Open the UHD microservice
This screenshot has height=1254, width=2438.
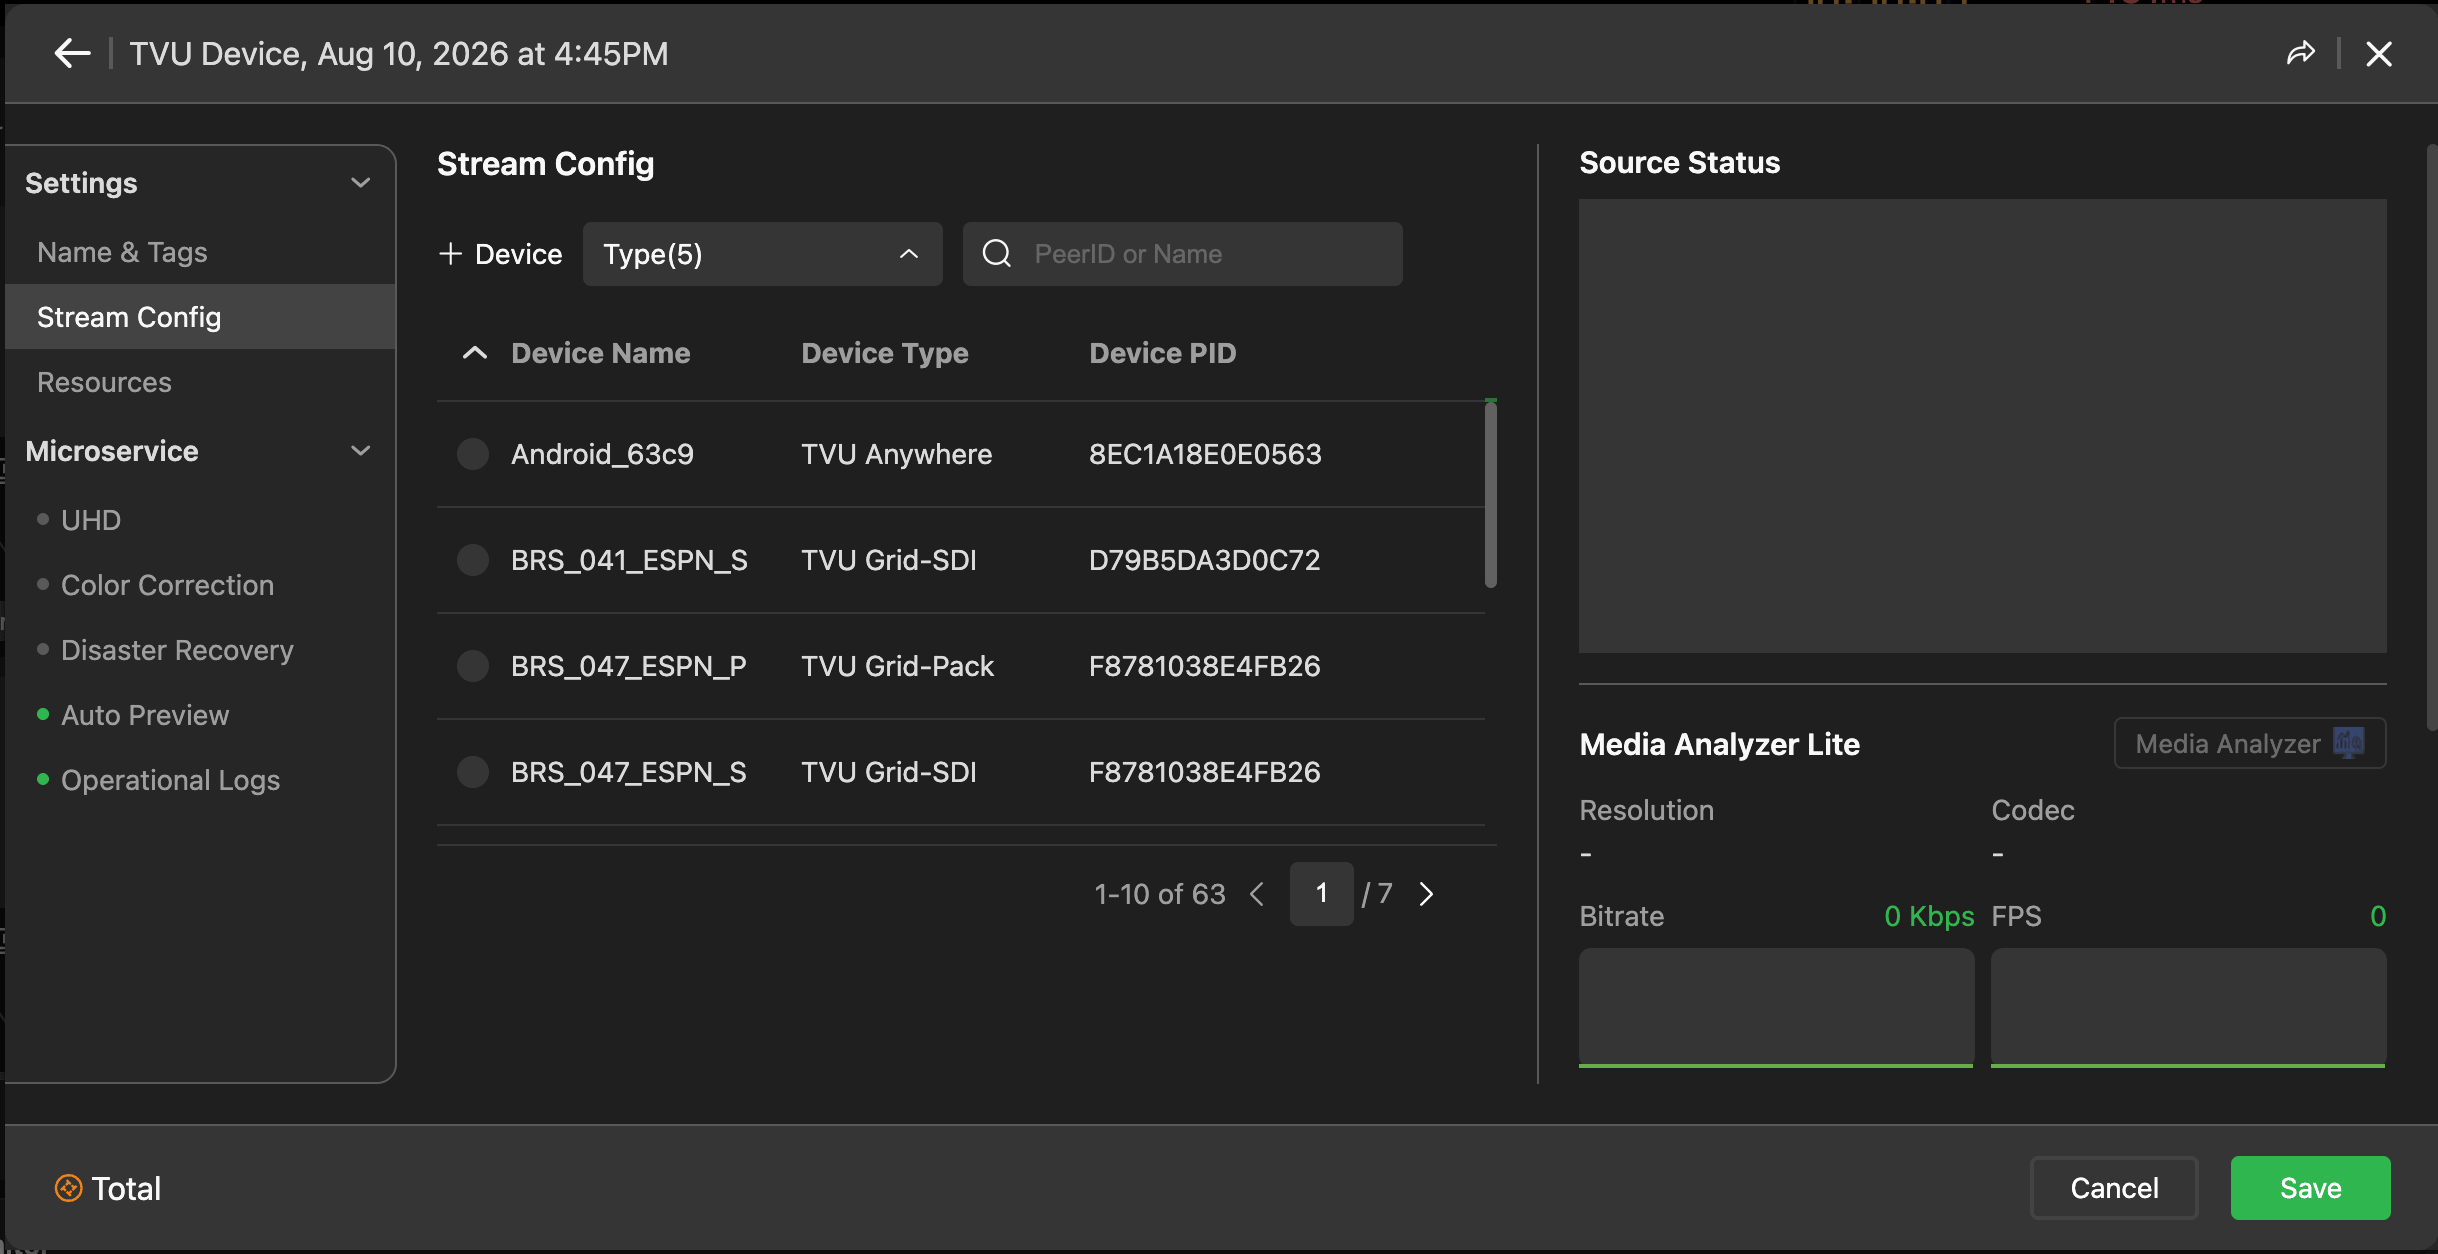pyautogui.click(x=91, y=520)
